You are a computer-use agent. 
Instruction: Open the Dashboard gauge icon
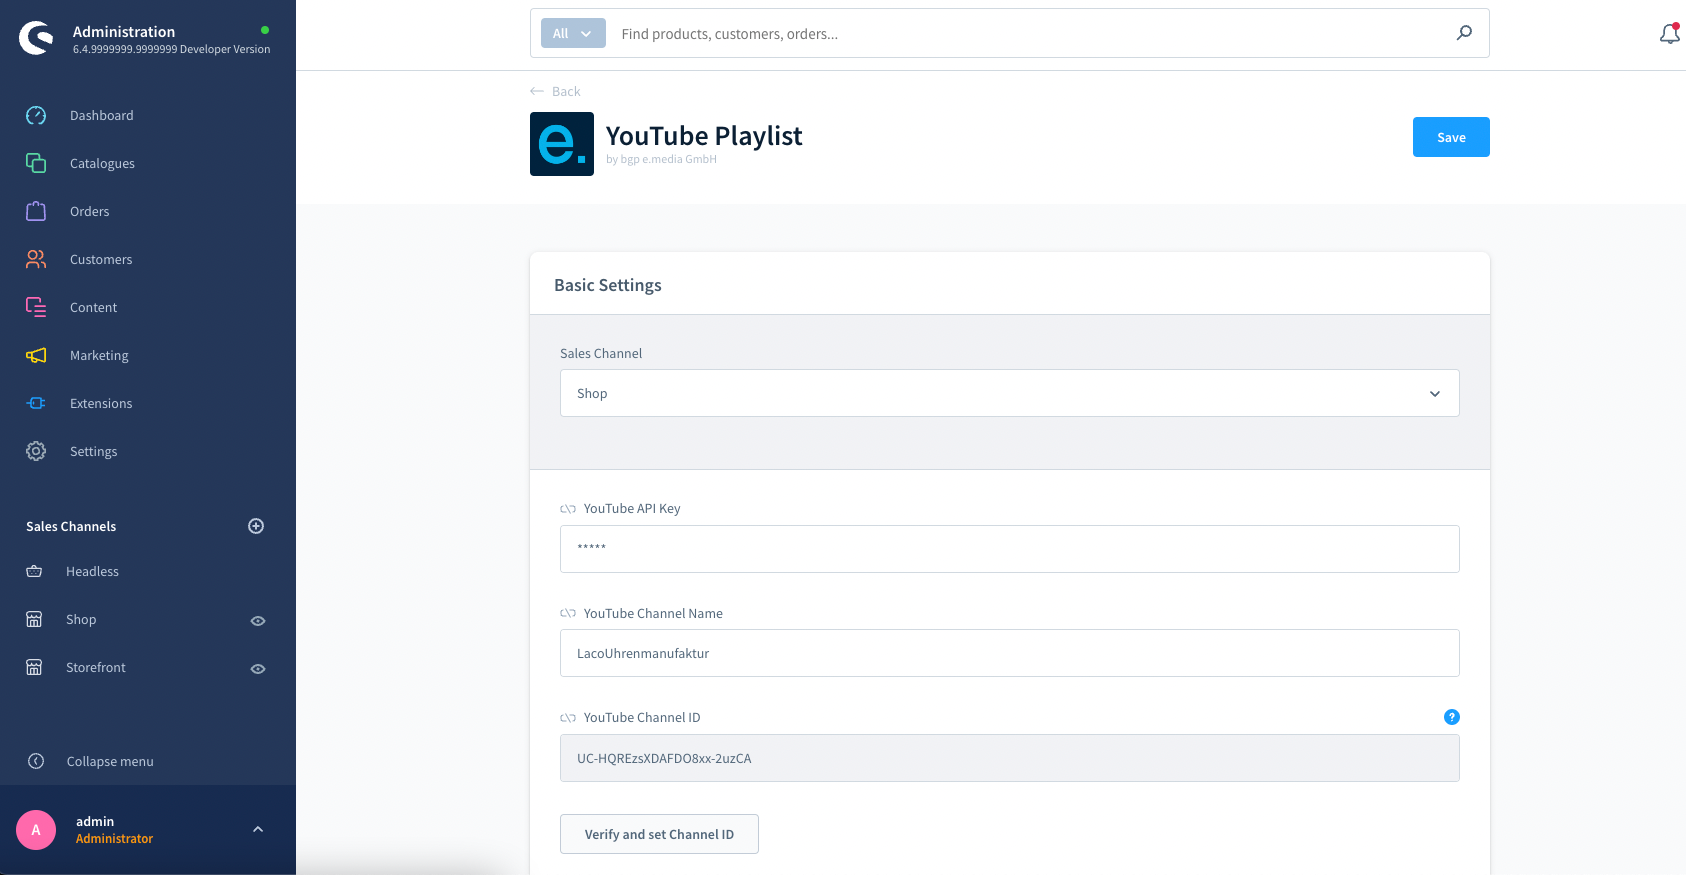coord(36,115)
